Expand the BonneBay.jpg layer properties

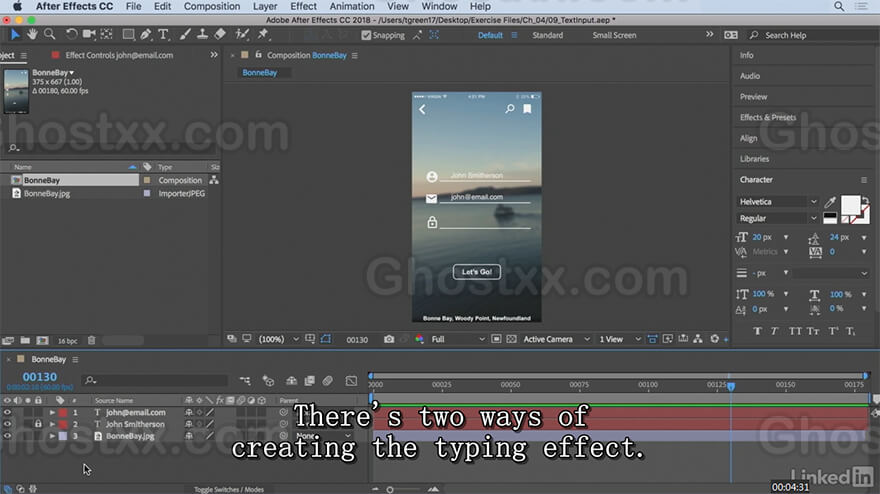coord(52,436)
